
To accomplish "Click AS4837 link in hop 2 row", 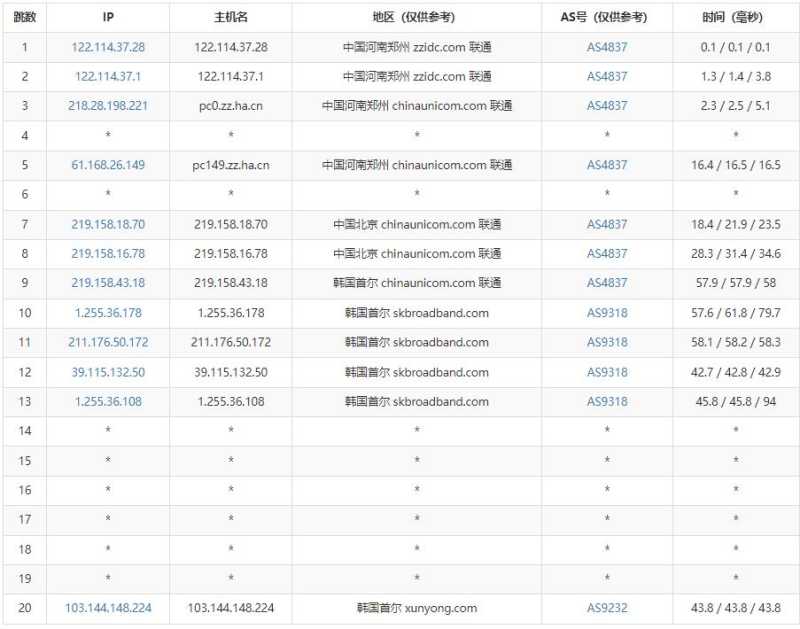I will click(x=607, y=77).
